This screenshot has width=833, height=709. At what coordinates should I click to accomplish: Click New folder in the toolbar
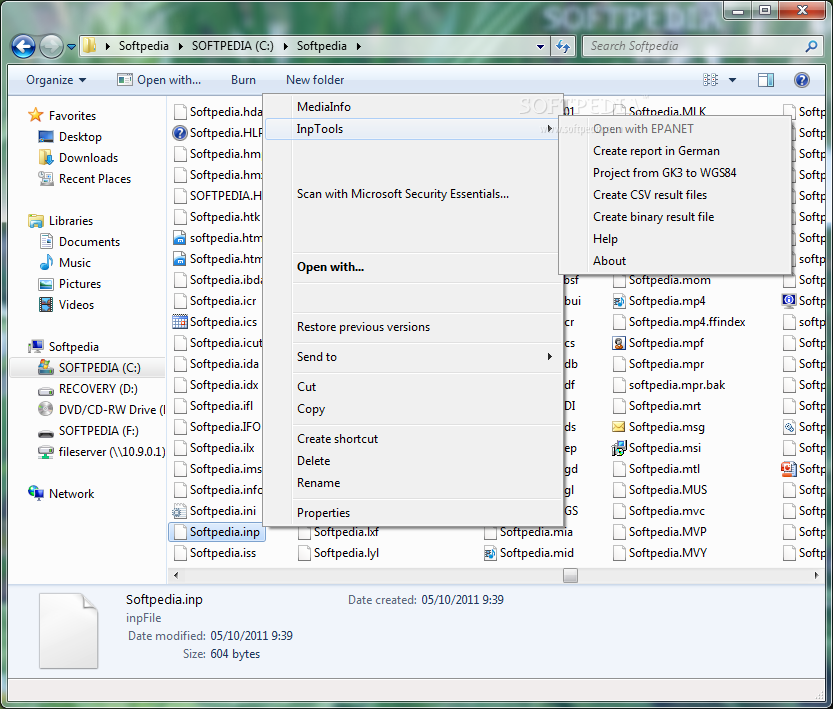click(315, 80)
